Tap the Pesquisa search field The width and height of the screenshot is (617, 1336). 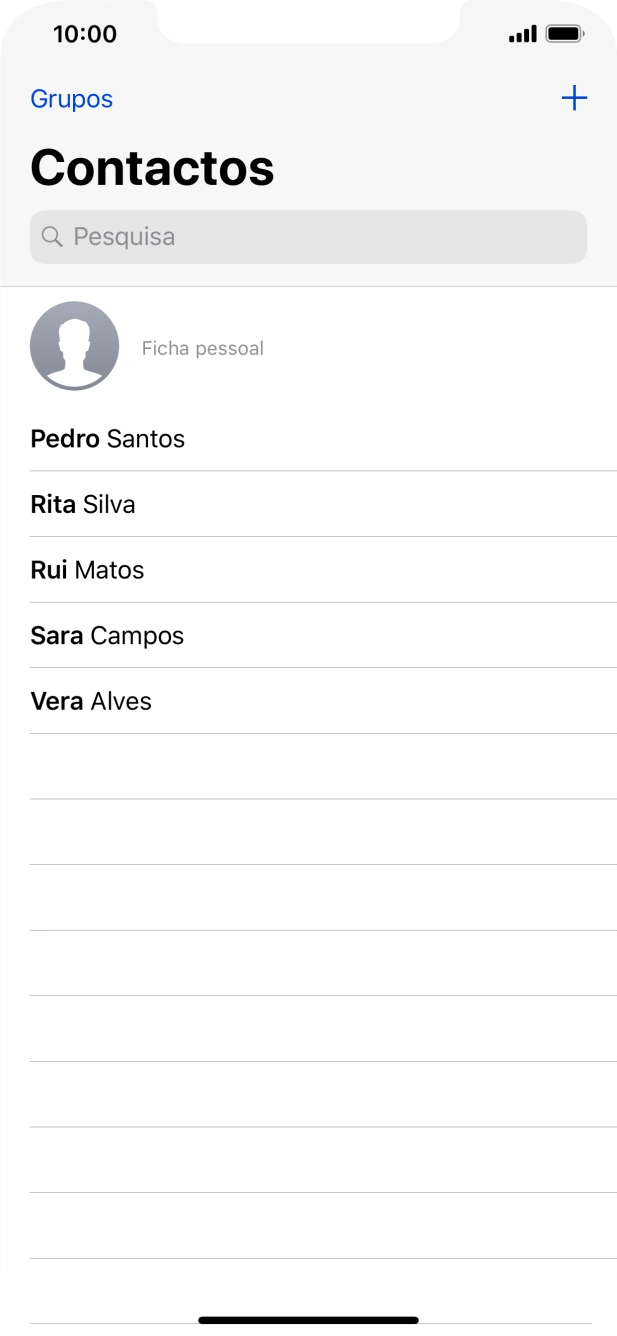(x=308, y=236)
